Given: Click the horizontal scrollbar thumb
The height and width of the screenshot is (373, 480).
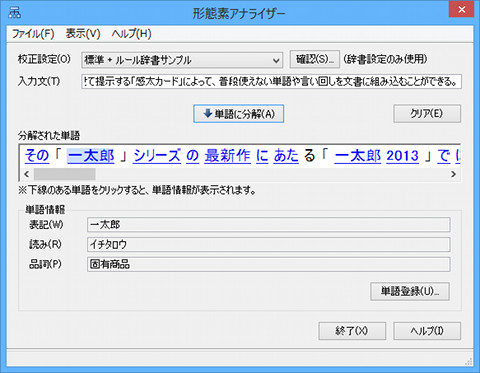Looking at the screenshot, I should (65, 174).
